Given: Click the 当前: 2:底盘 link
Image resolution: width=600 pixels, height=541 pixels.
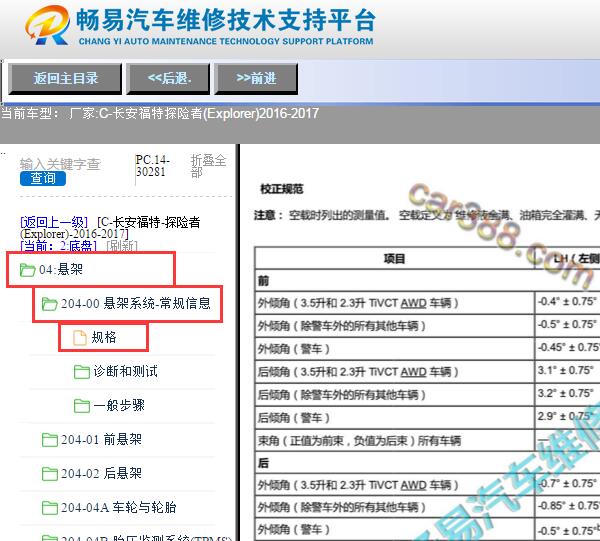Looking at the screenshot, I should [x=58, y=245].
